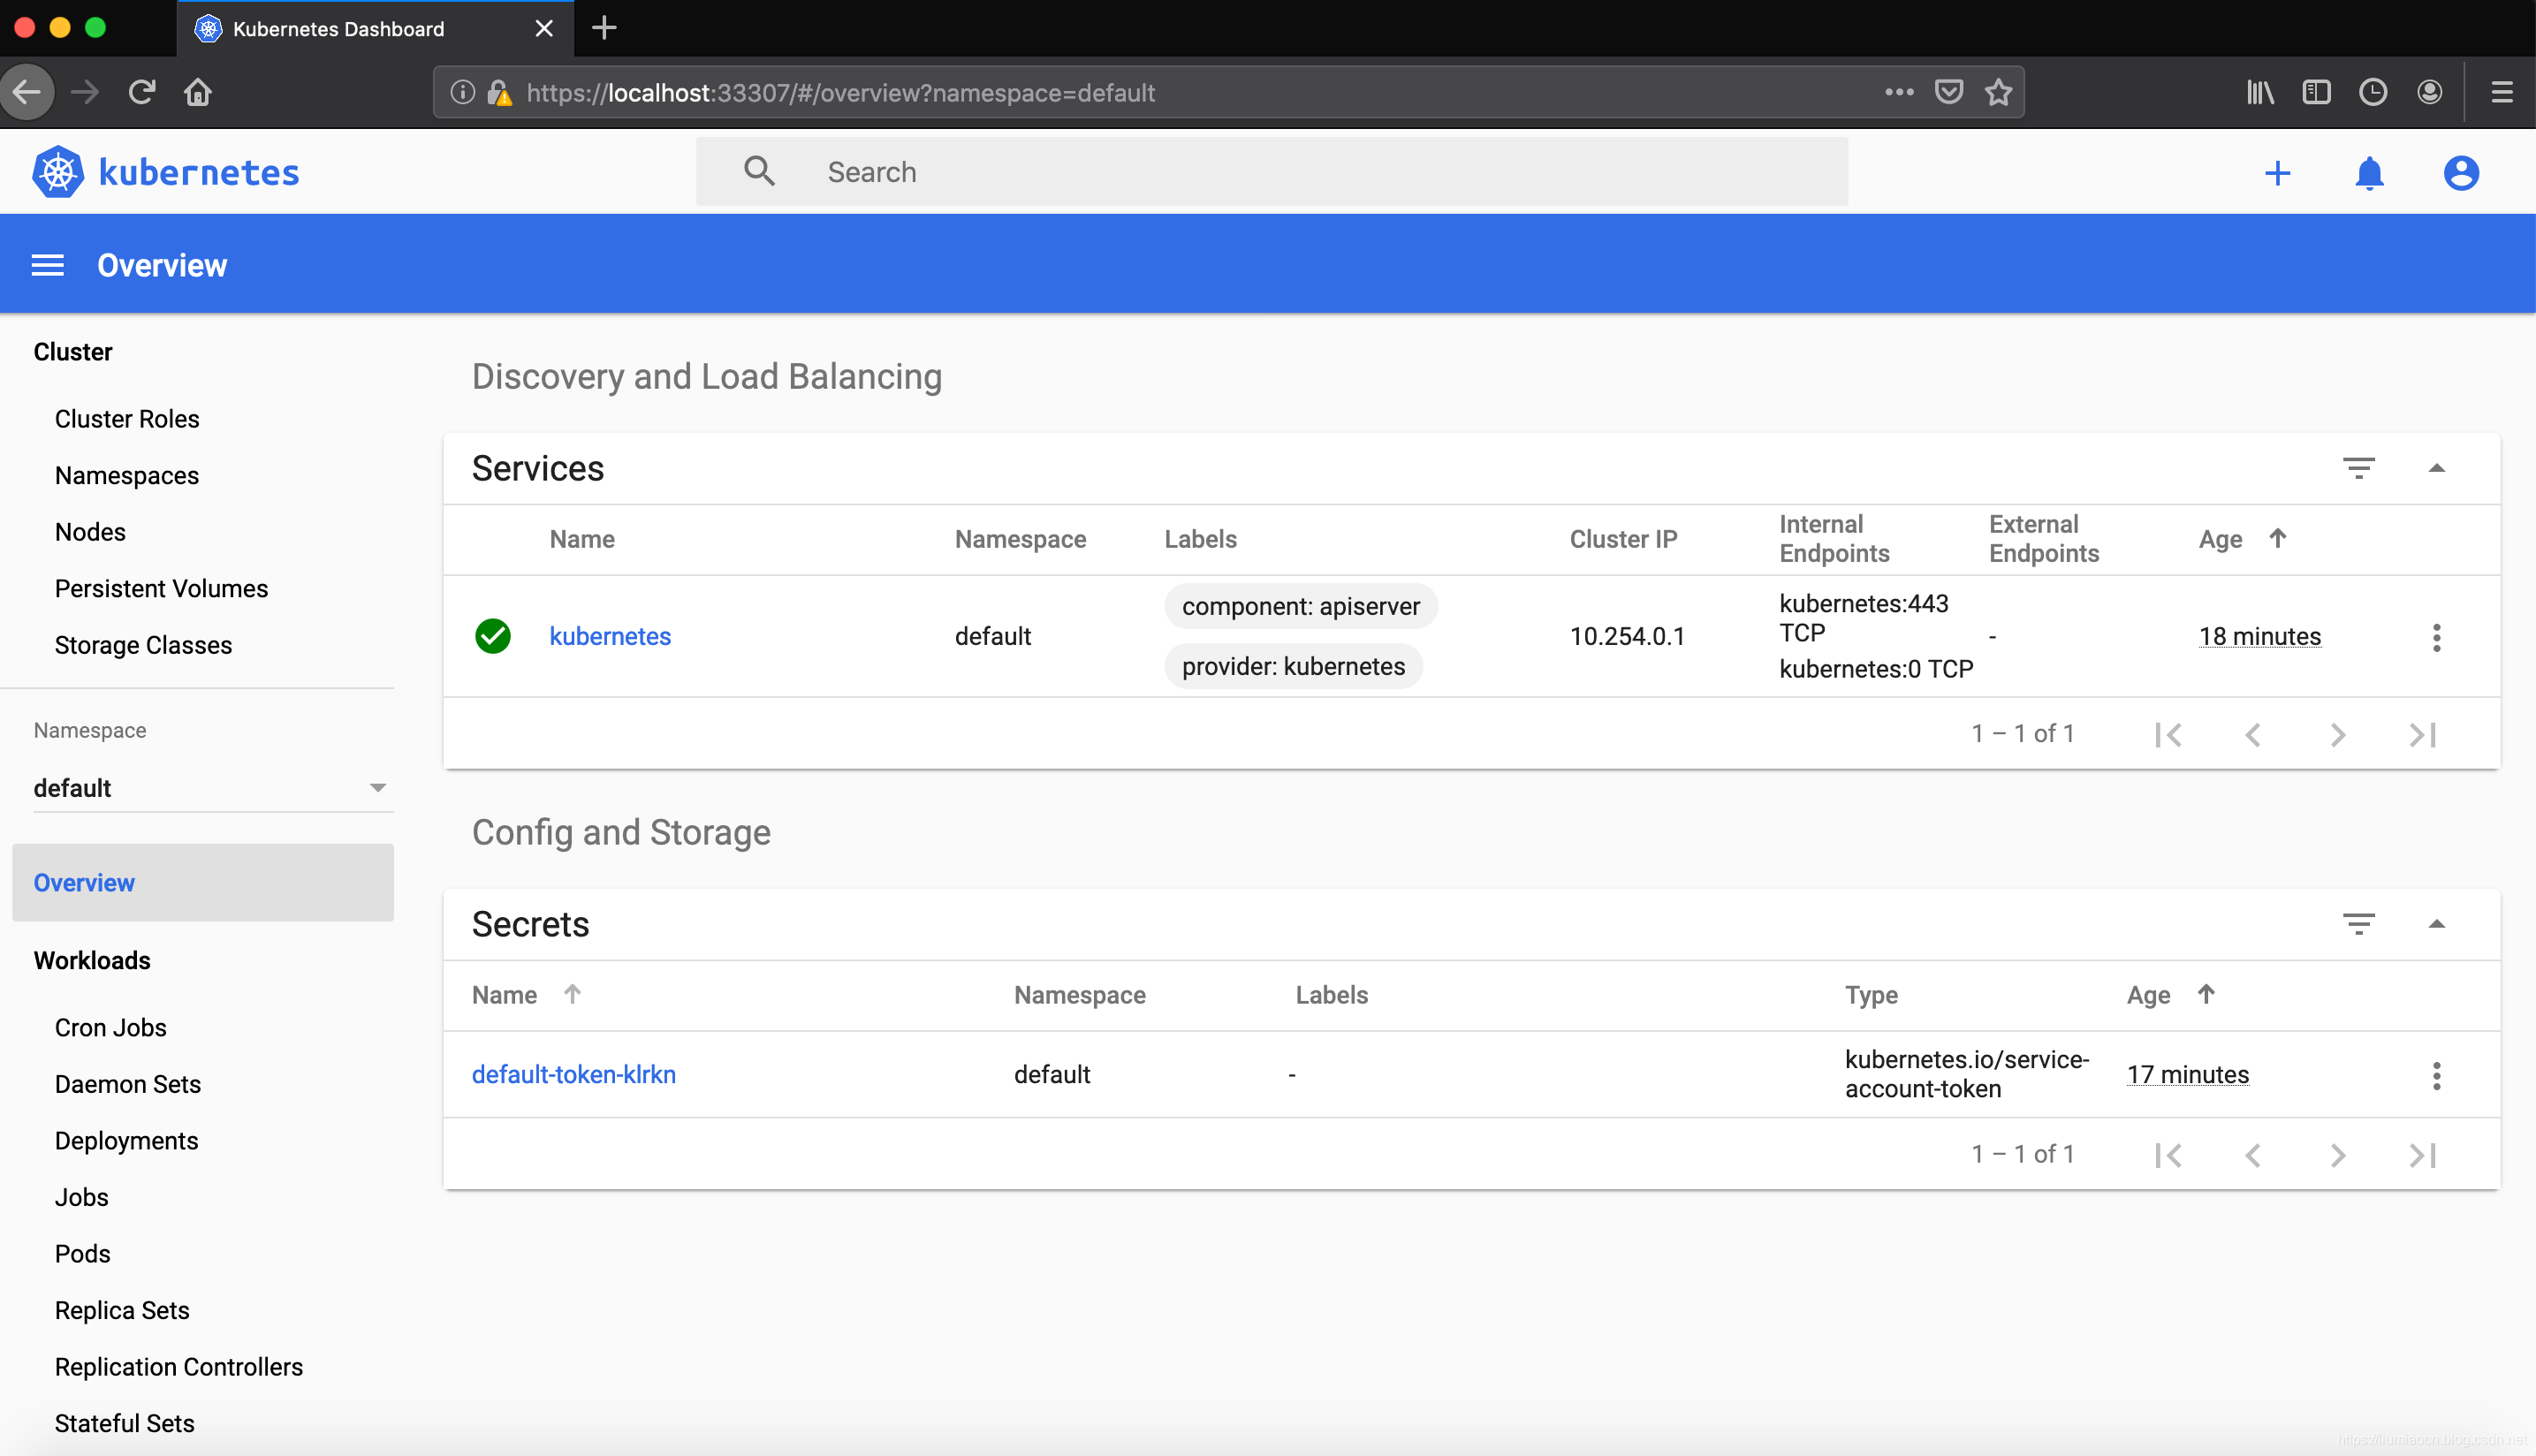This screenshot has width=2536, height=1456.
Task: Open Cluster Roles in sidebar
Action: tap(127, 419)
